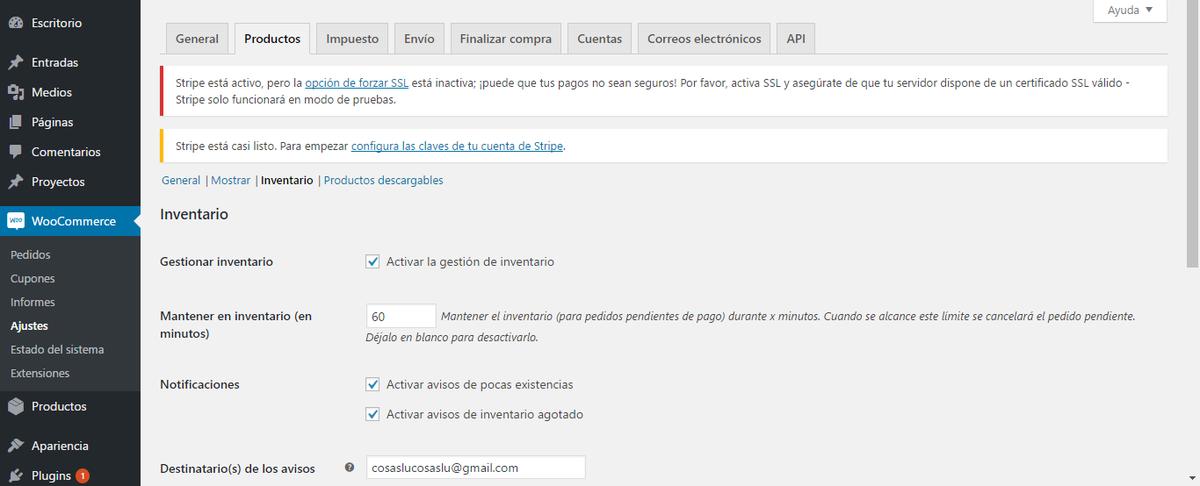Viewport: 1200px width, 486px height.
Task: Open configura las claves de Stripe link
Action: coord(457,146)
